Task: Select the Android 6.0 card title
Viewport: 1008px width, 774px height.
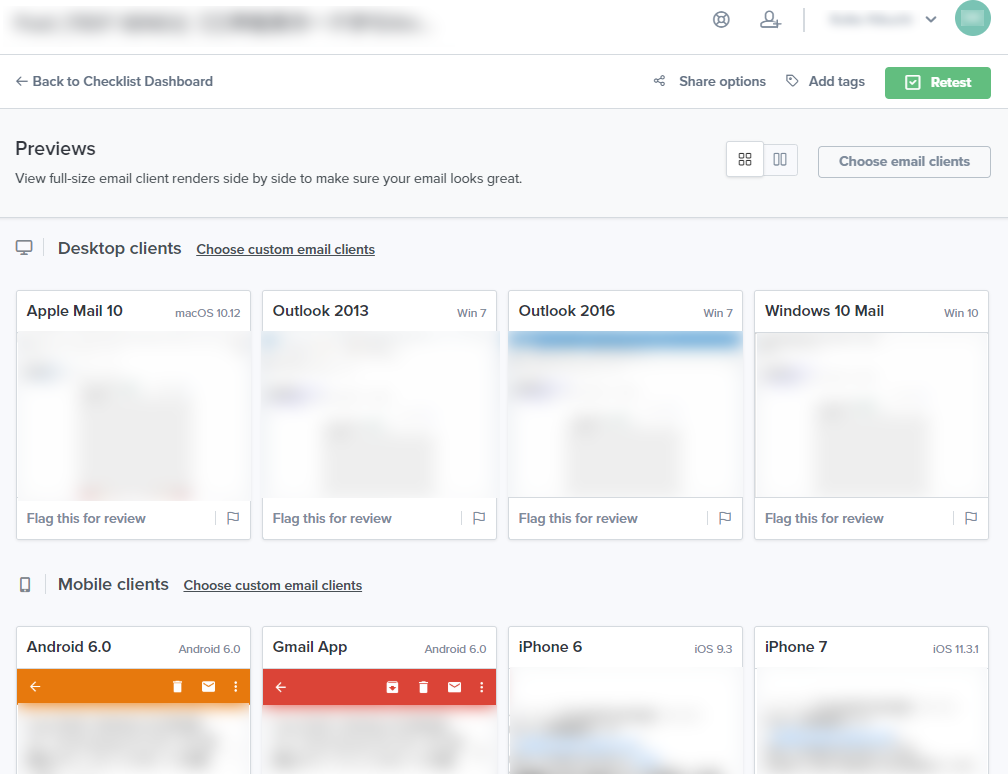Action: tap(69, 647)
